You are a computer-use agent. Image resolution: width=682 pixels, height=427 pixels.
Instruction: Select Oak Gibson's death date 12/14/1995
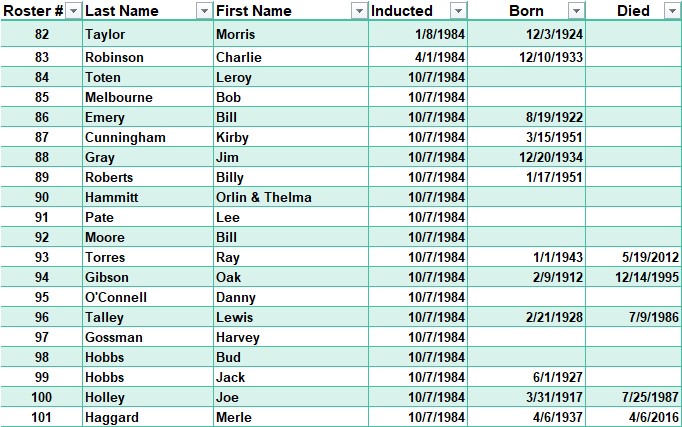click(634, 277)
